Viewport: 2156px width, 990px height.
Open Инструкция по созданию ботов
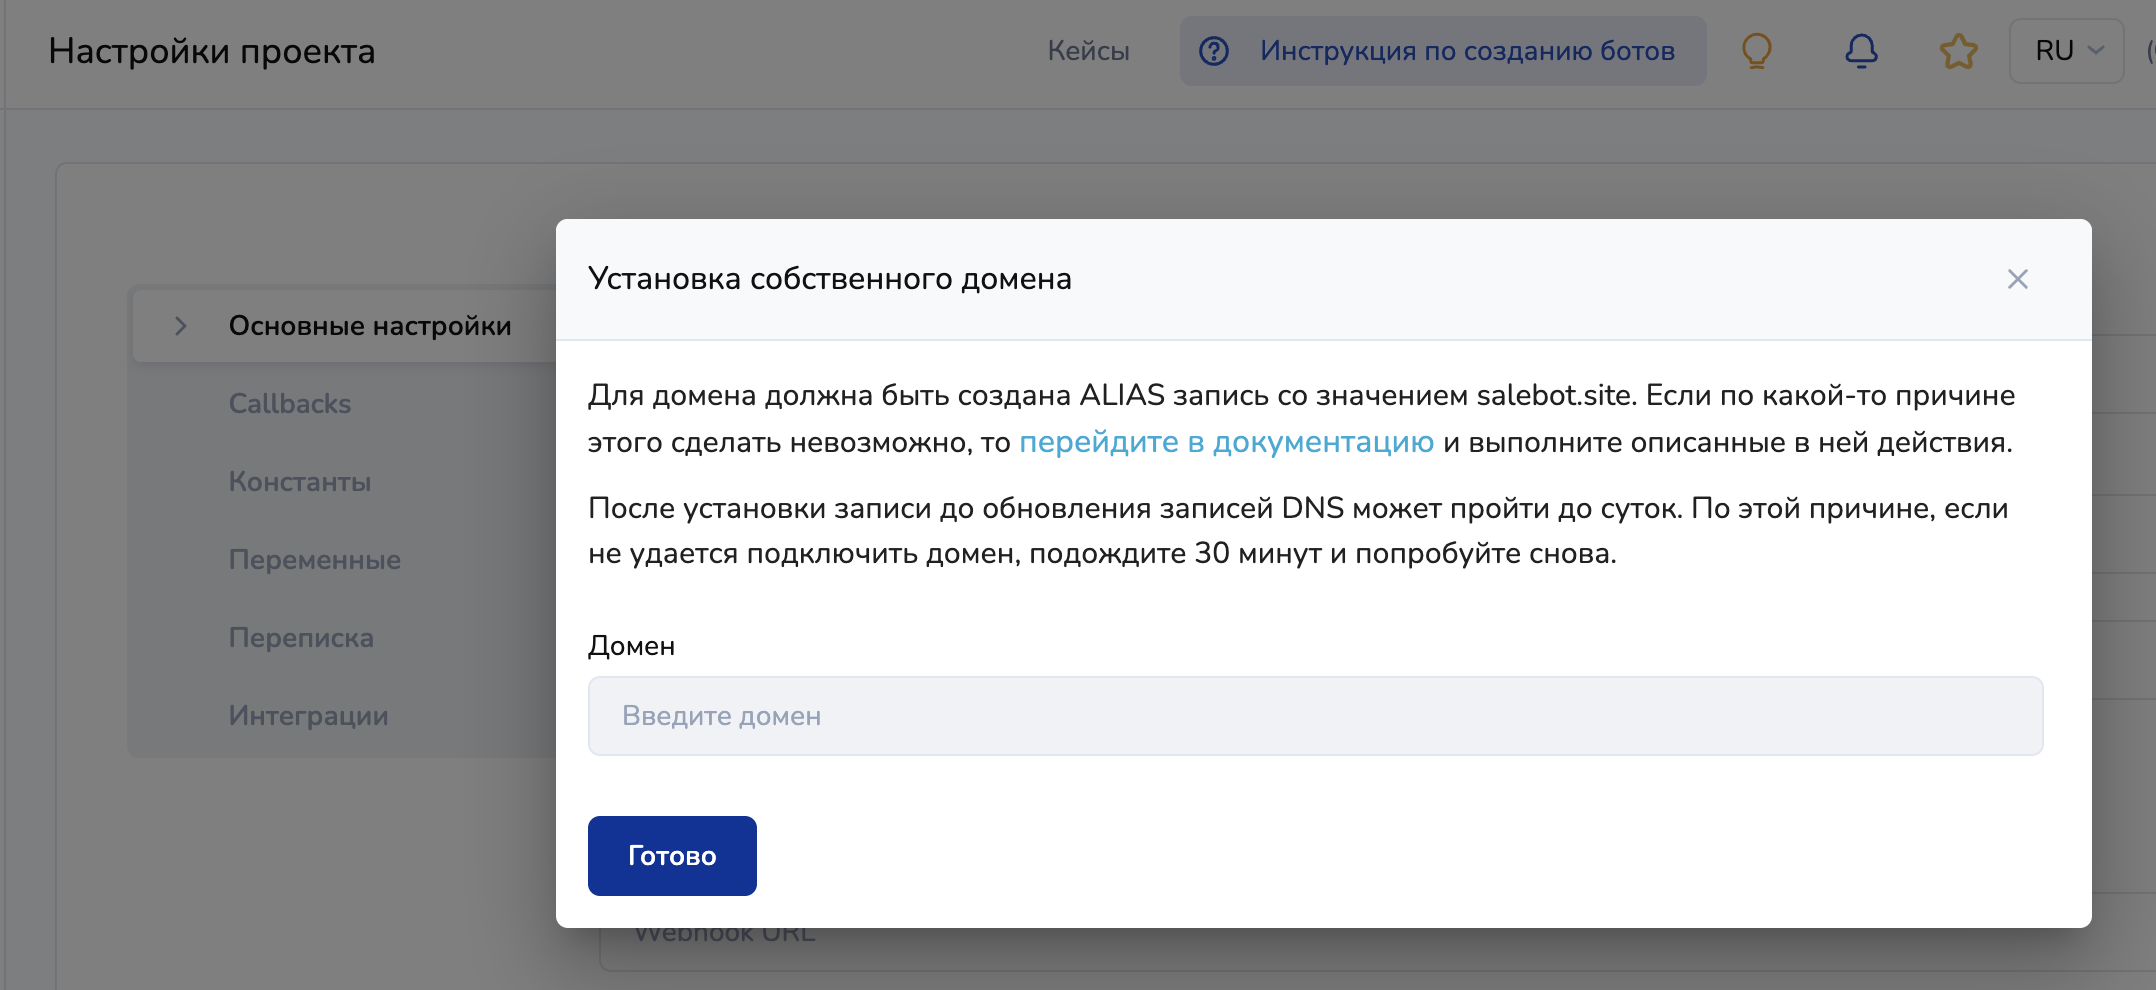coord(1466,51)
